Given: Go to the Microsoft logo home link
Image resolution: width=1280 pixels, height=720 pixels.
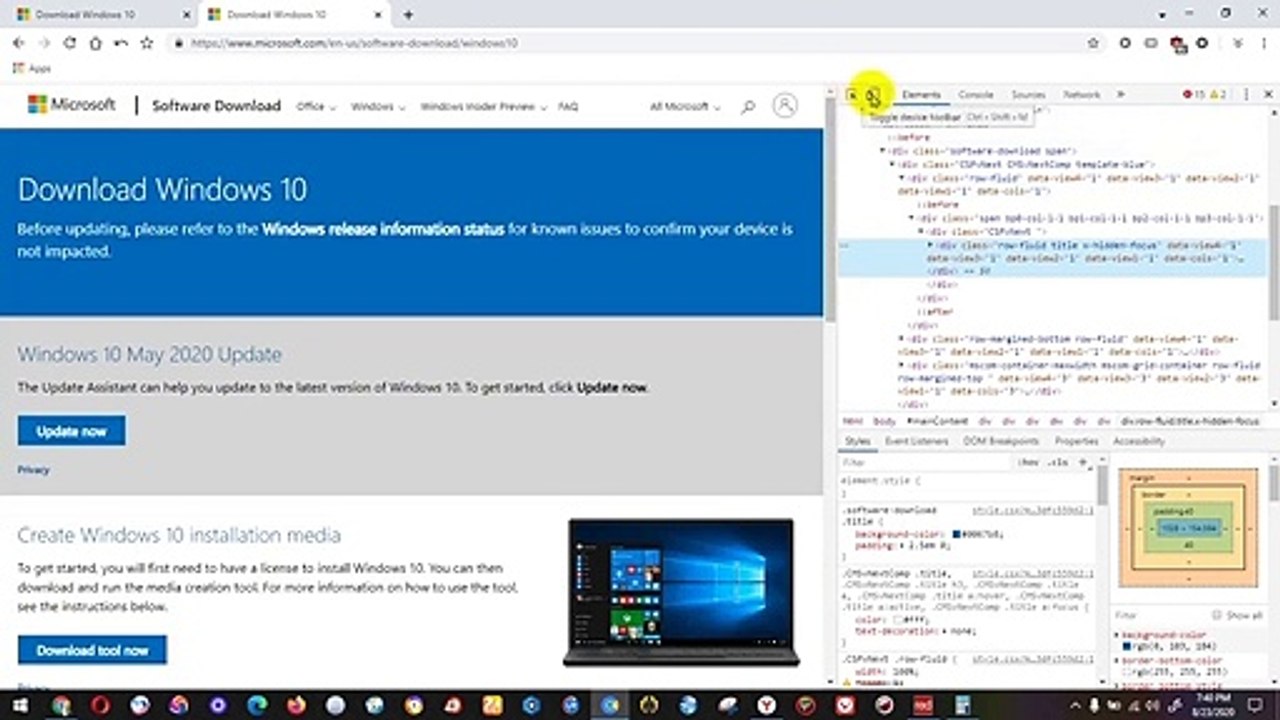Looking at the screenshot, I should pyautogui.click(x=71, y=105).
